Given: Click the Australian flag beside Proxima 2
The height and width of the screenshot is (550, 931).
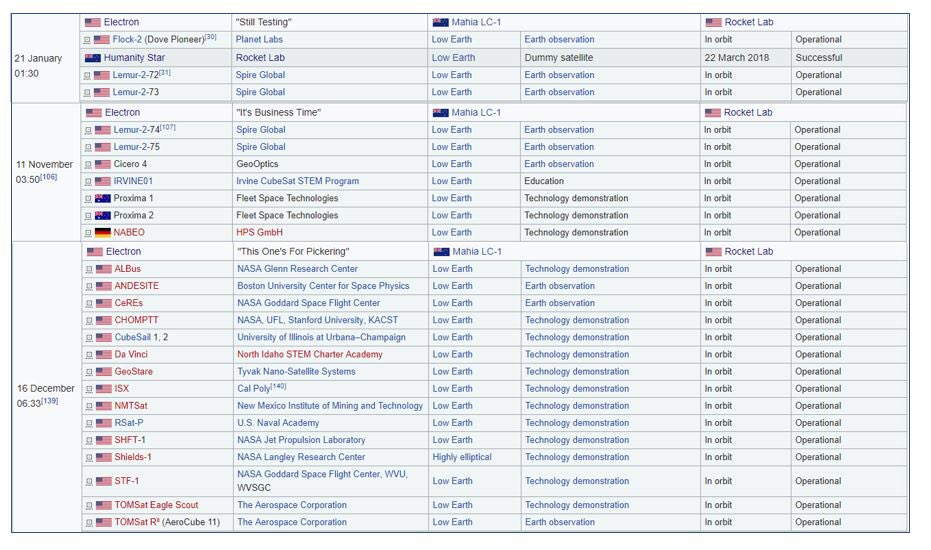Looking at the screenshot, I should pyautogui.click(x=103, y=216).
